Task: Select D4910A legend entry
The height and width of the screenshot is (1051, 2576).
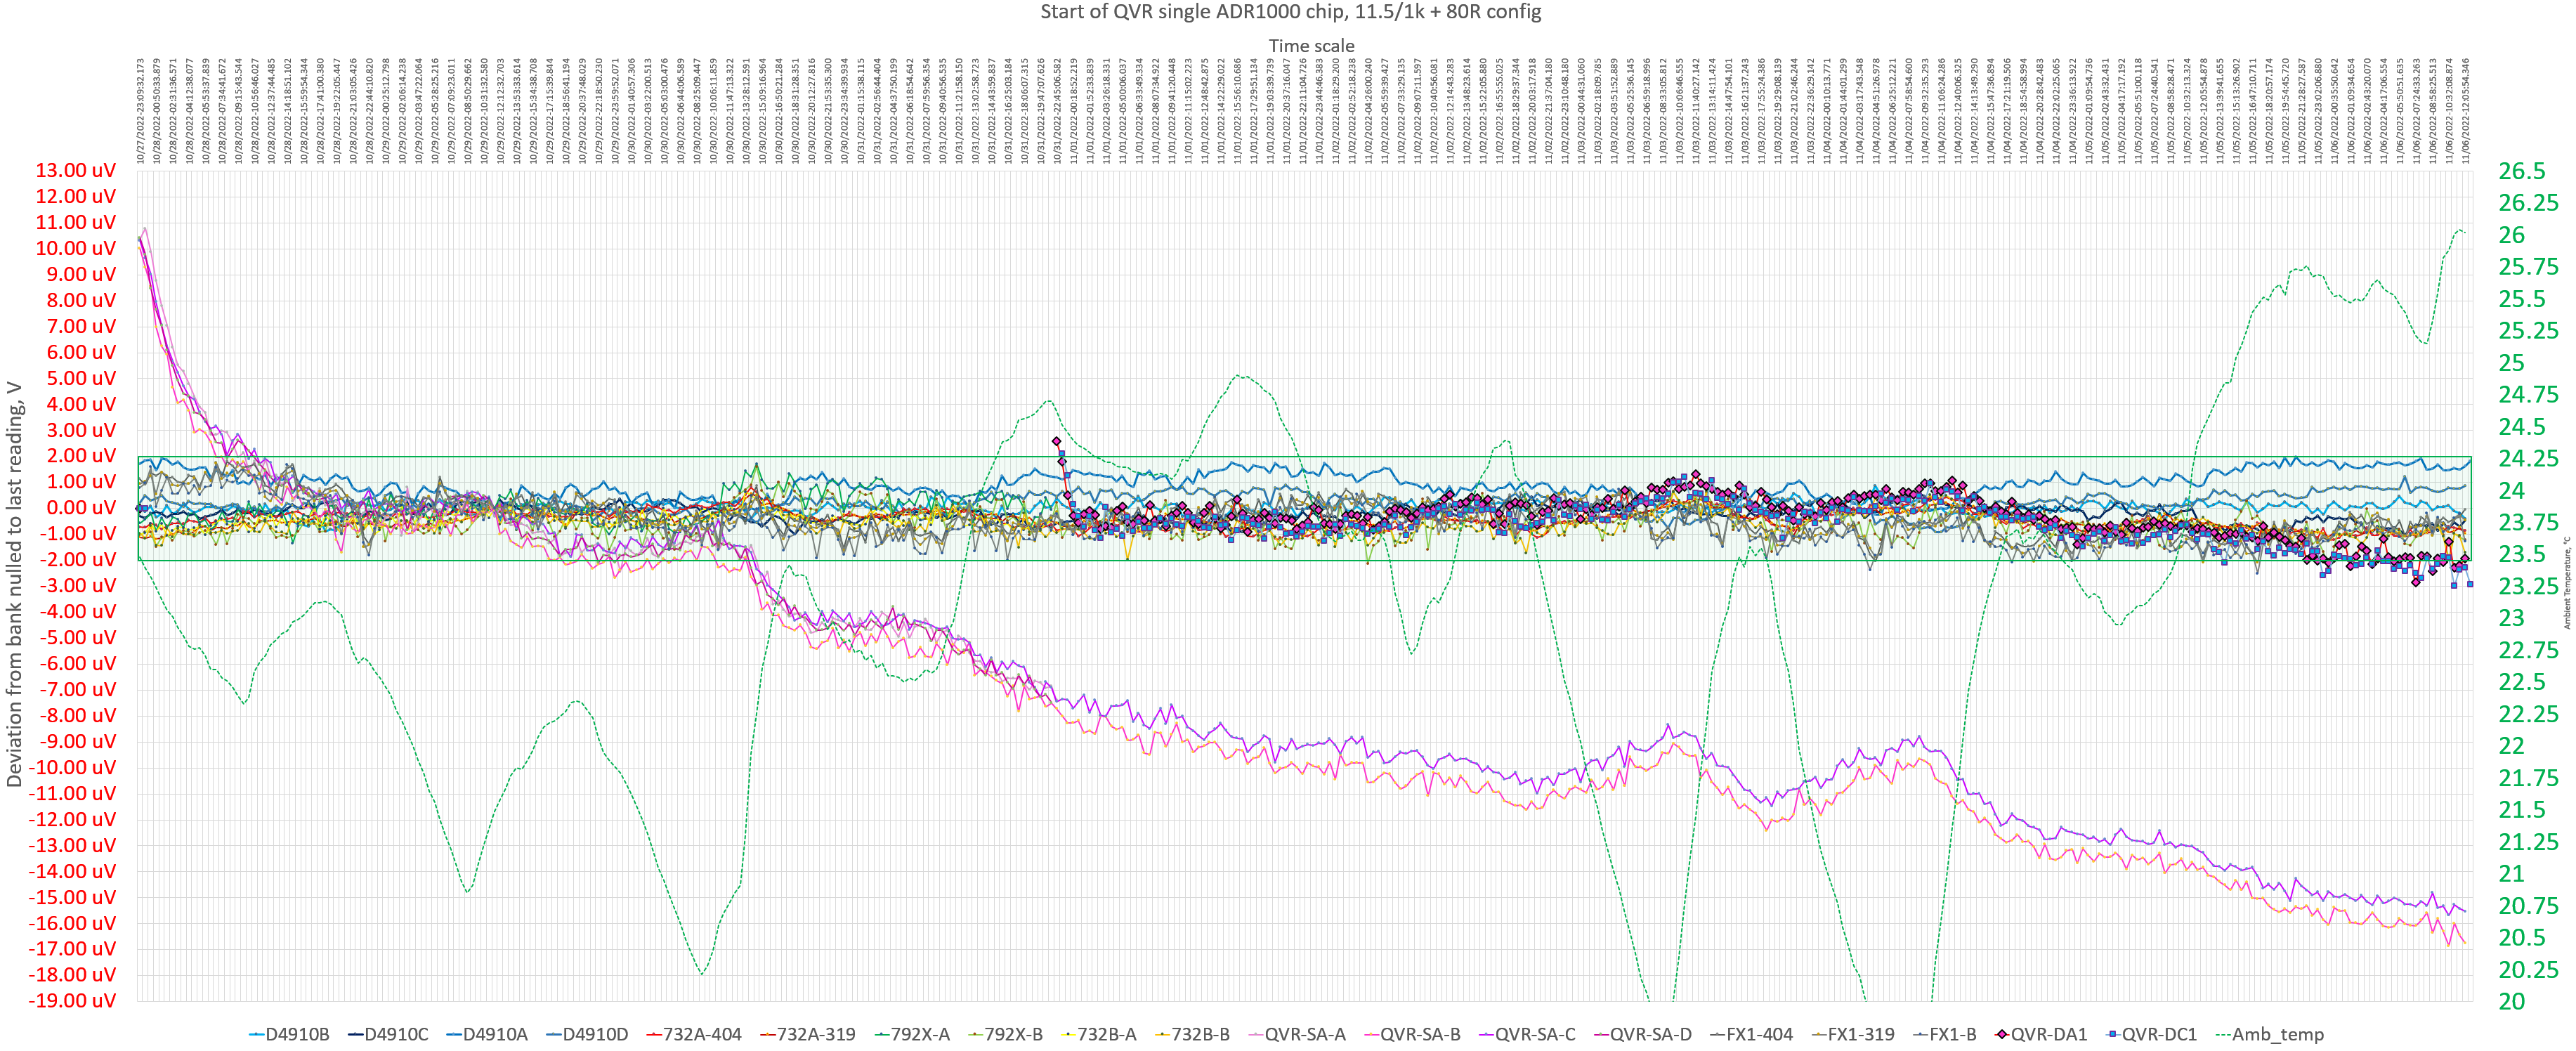Action: pyautogui.click(x=487, y=1034)
